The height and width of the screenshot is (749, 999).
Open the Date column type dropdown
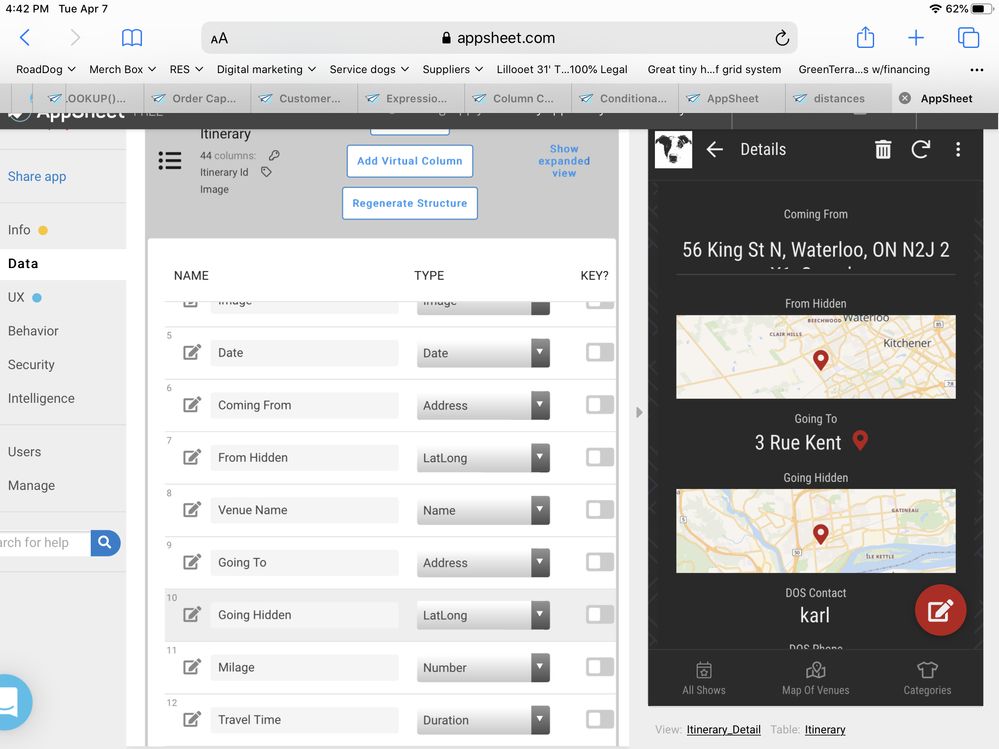(483, 353)
